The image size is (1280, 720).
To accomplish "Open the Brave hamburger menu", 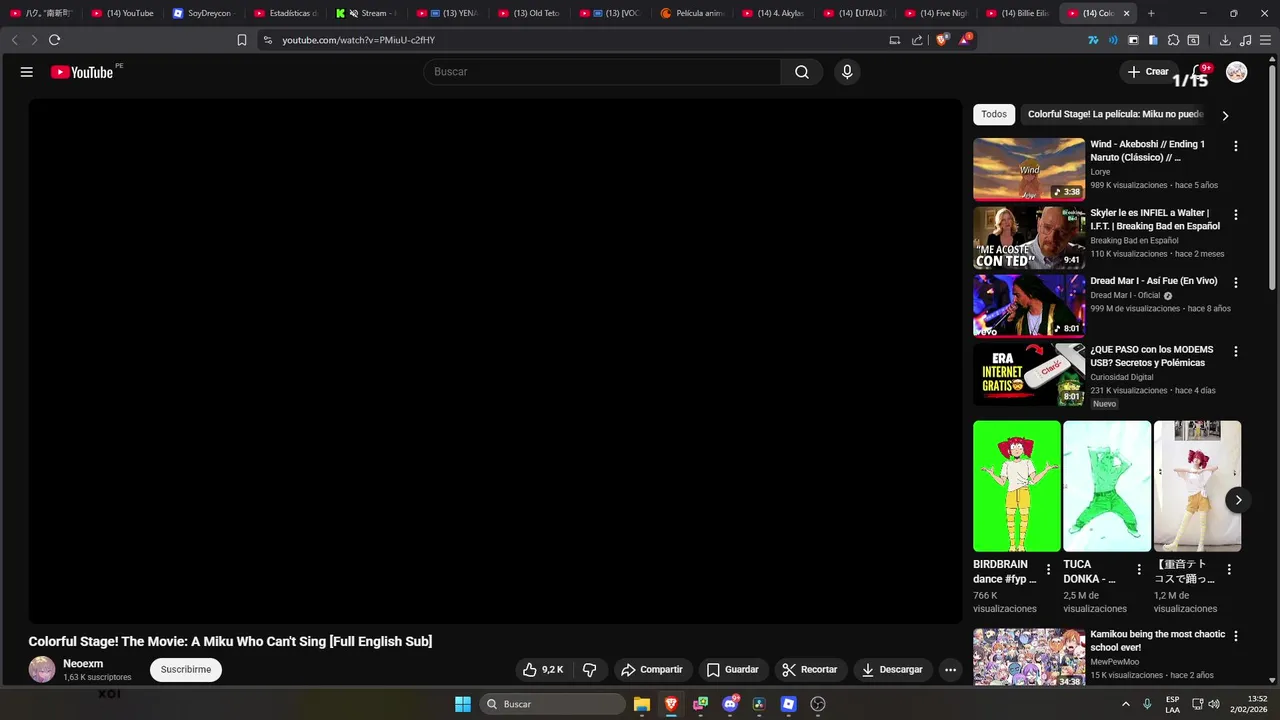I will point(1265,40).
